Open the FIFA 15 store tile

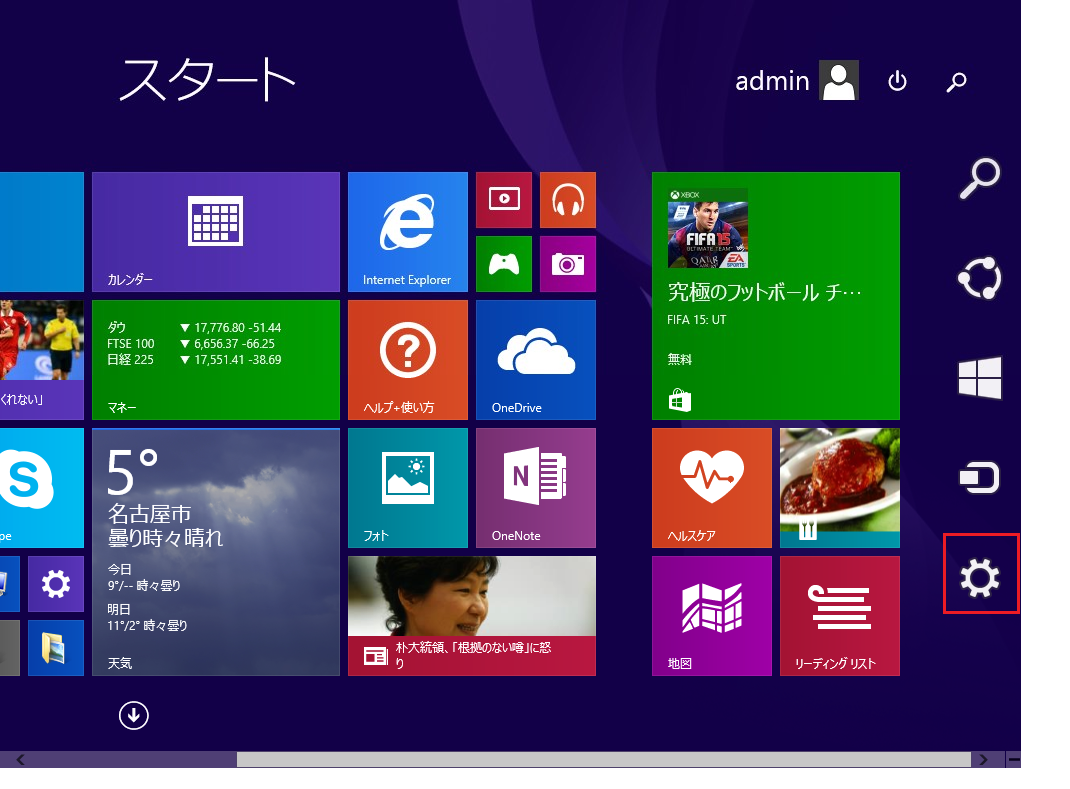[x=775, y=295]
